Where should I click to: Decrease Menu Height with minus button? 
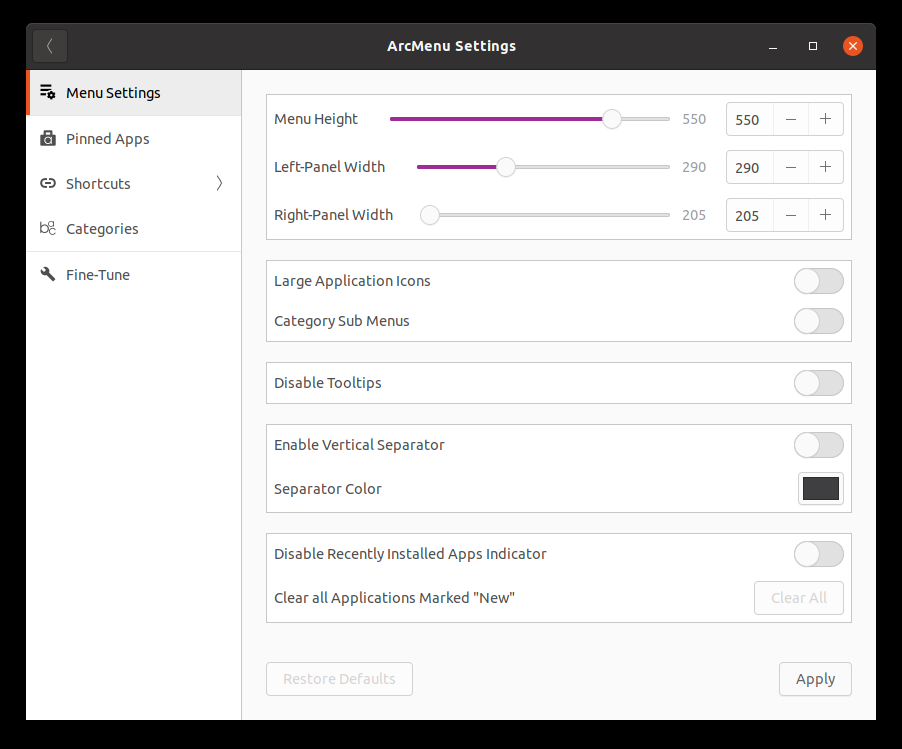[791, 119]
